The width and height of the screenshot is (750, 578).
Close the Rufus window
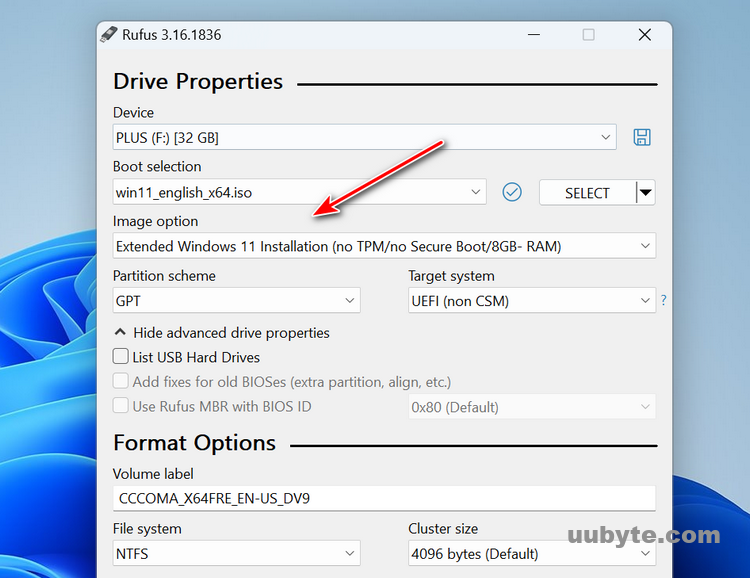pyautogui.click(x=645, y=35)
